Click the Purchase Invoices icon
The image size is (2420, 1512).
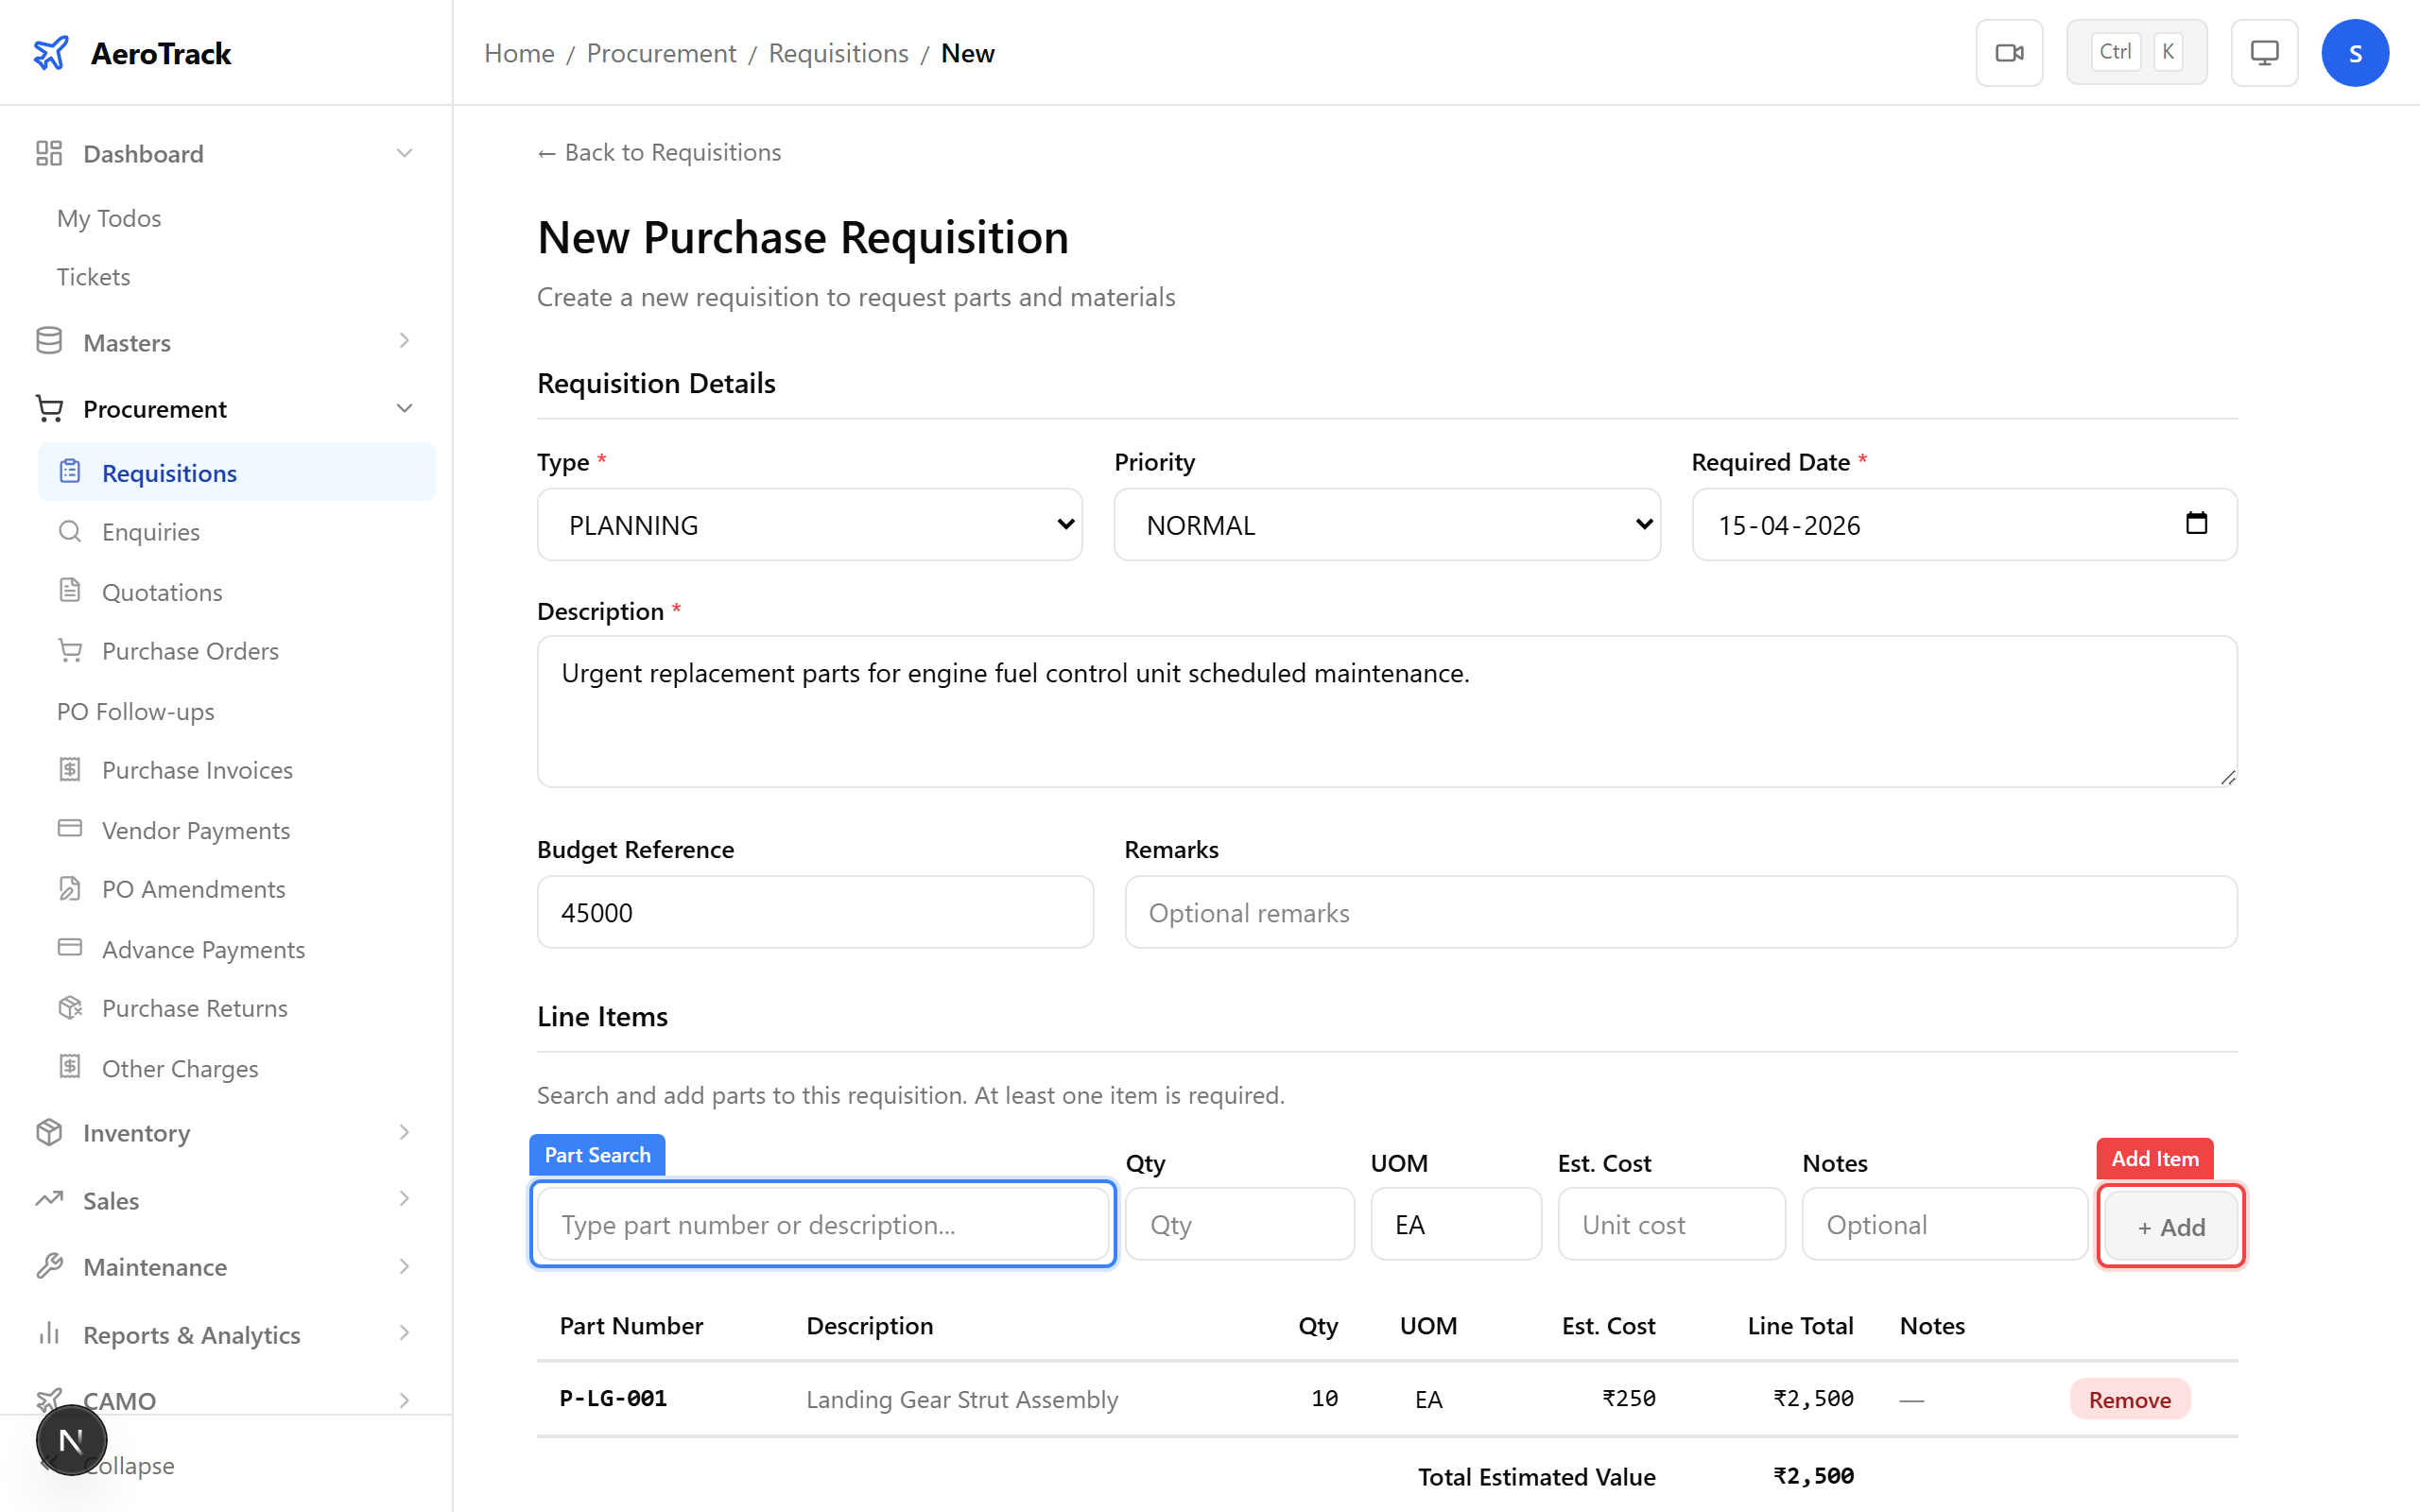click(x=70, y=769)
